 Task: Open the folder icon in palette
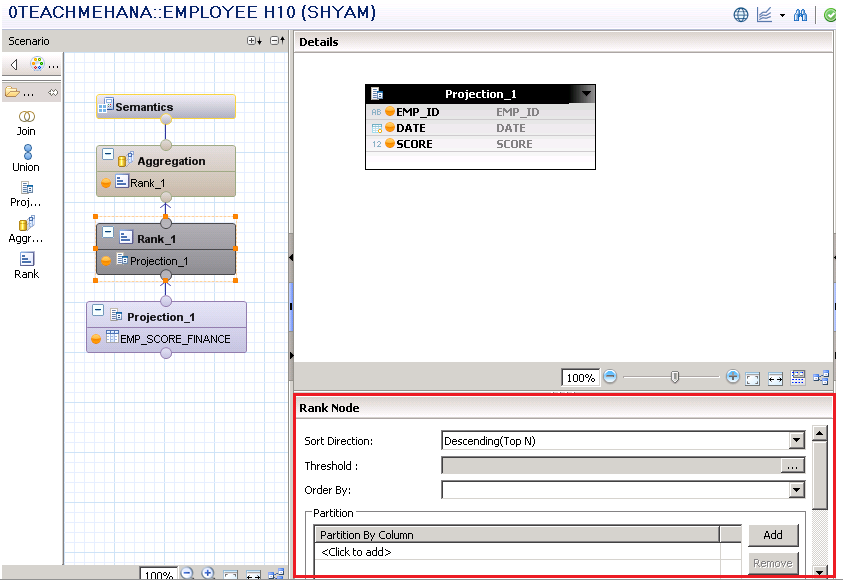(x=12, y=92)
